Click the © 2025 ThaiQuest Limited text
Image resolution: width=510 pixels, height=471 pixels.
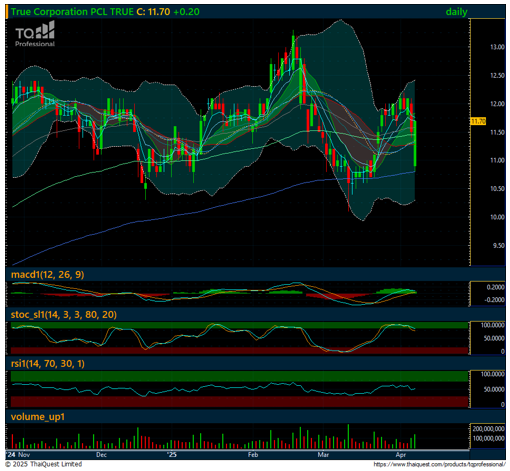pyautogui.click(x=43, y=464)
